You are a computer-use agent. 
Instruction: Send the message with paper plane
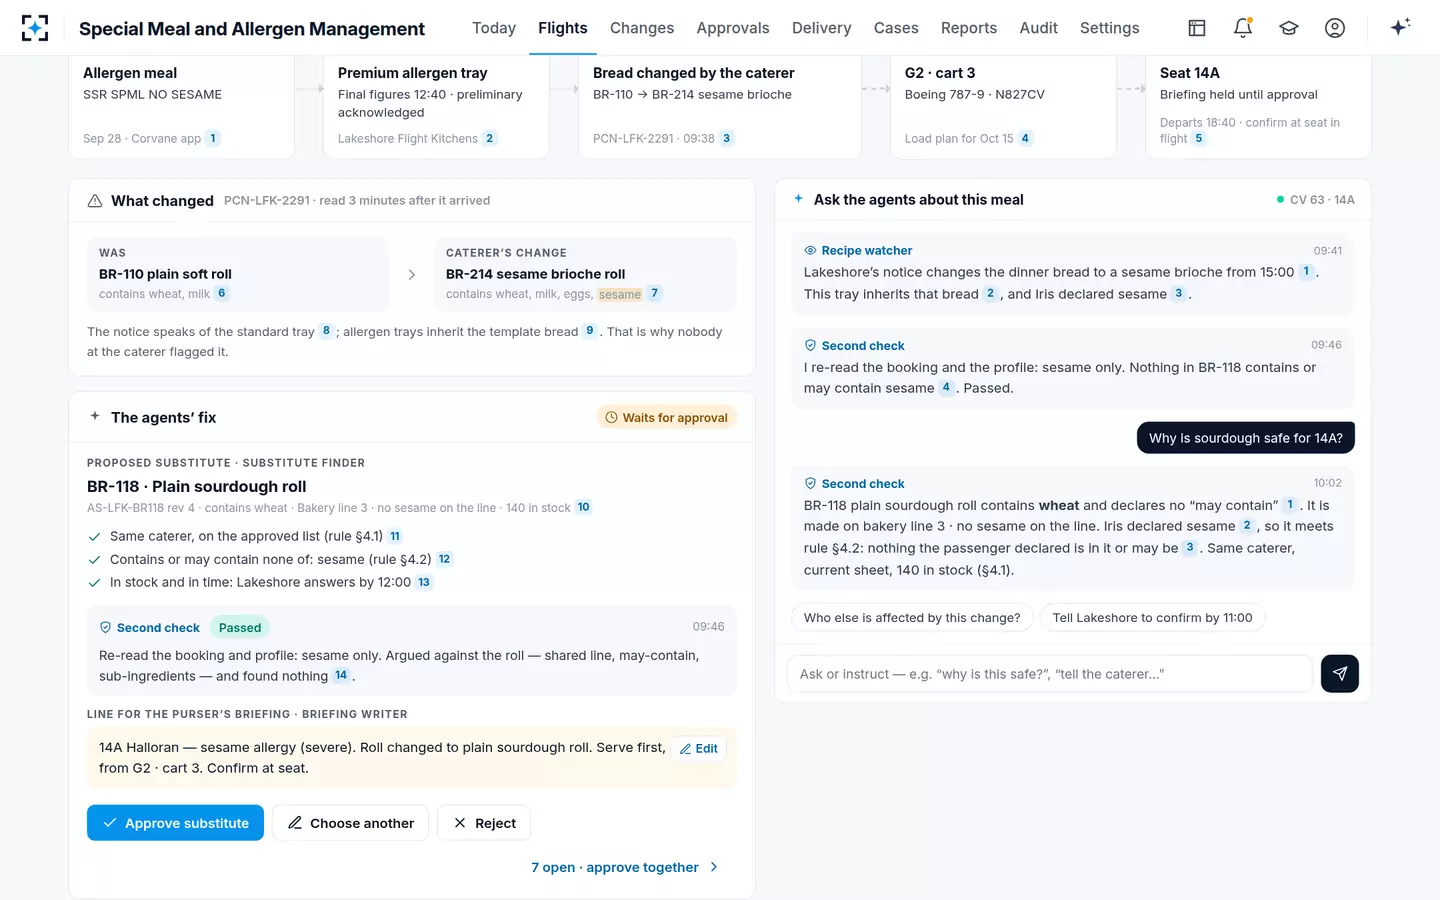click(x=1340, y=674)
